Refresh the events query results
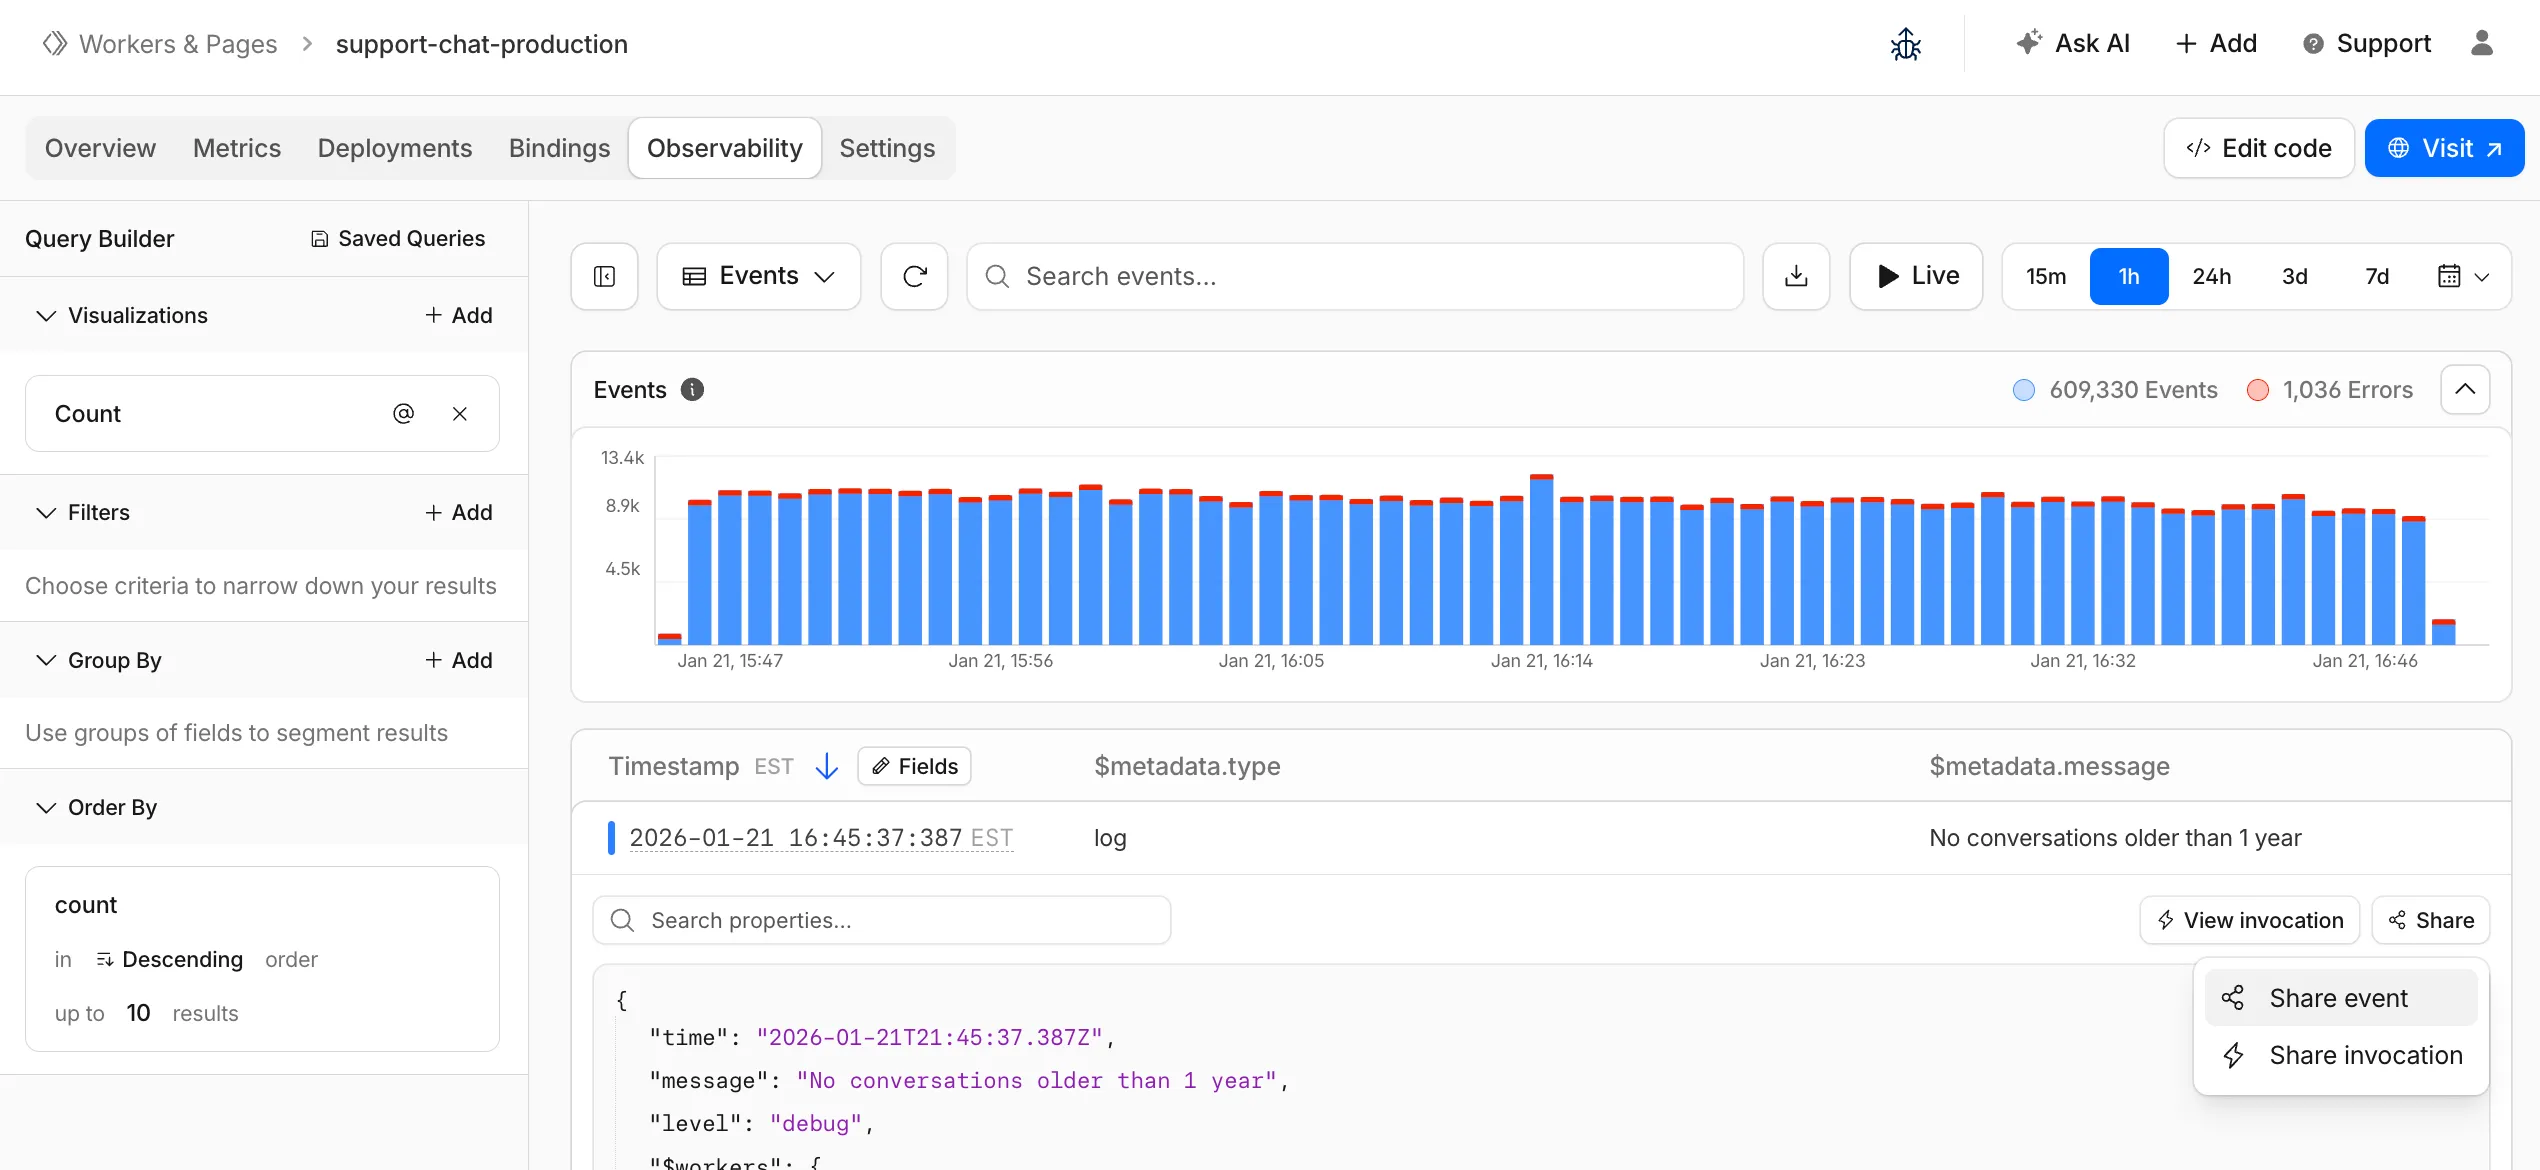 913,276
